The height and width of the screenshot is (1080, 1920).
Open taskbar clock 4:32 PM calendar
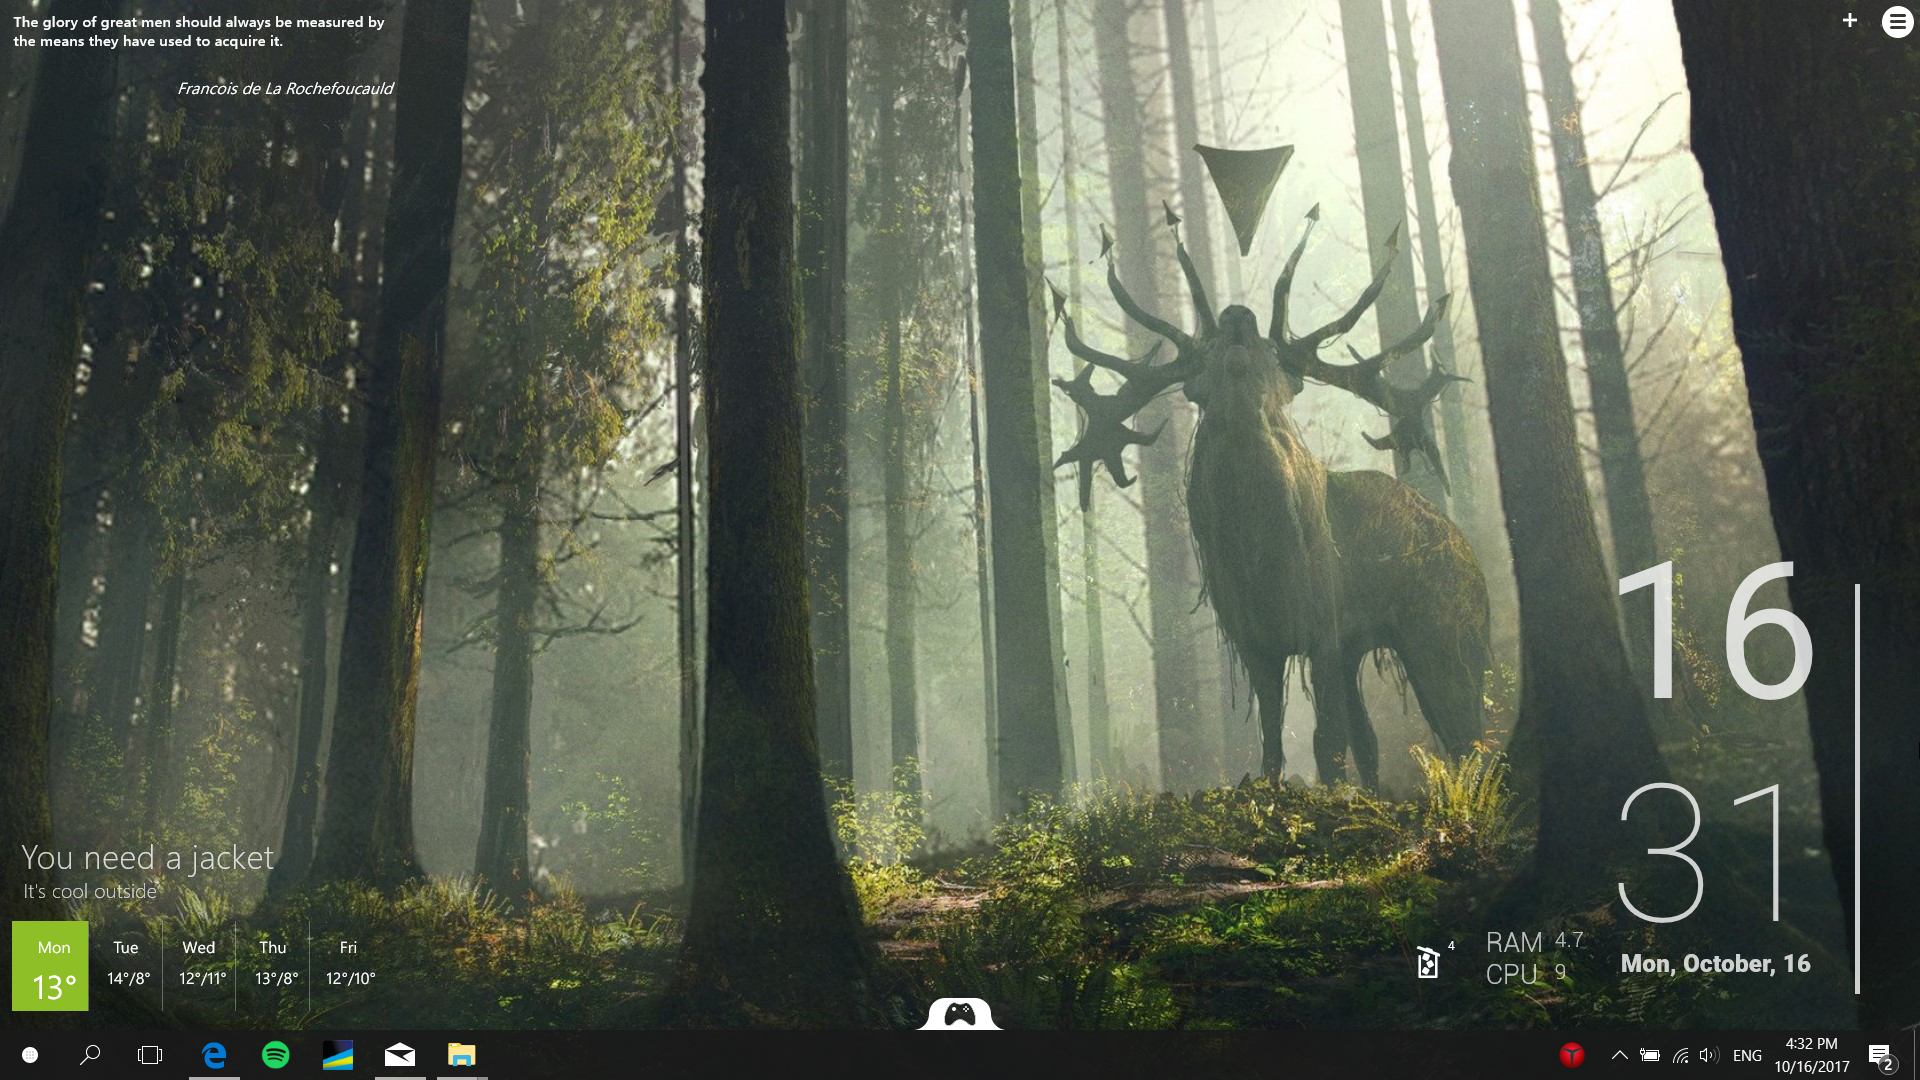(x=1812, y=1055)
